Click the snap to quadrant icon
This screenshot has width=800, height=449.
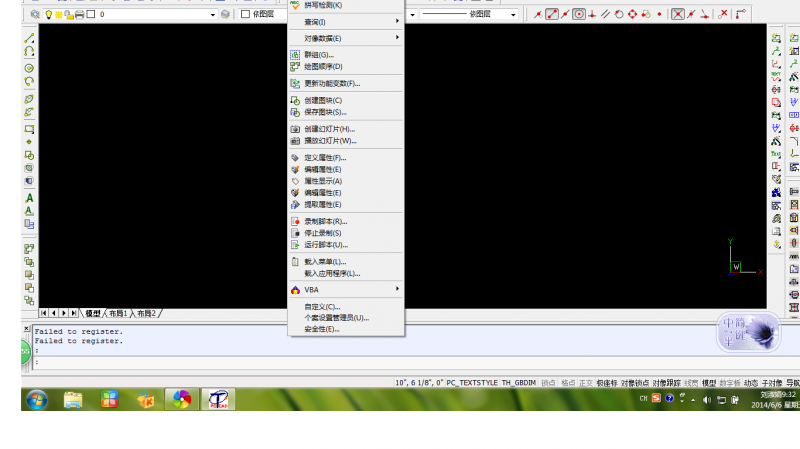point(632,14)
